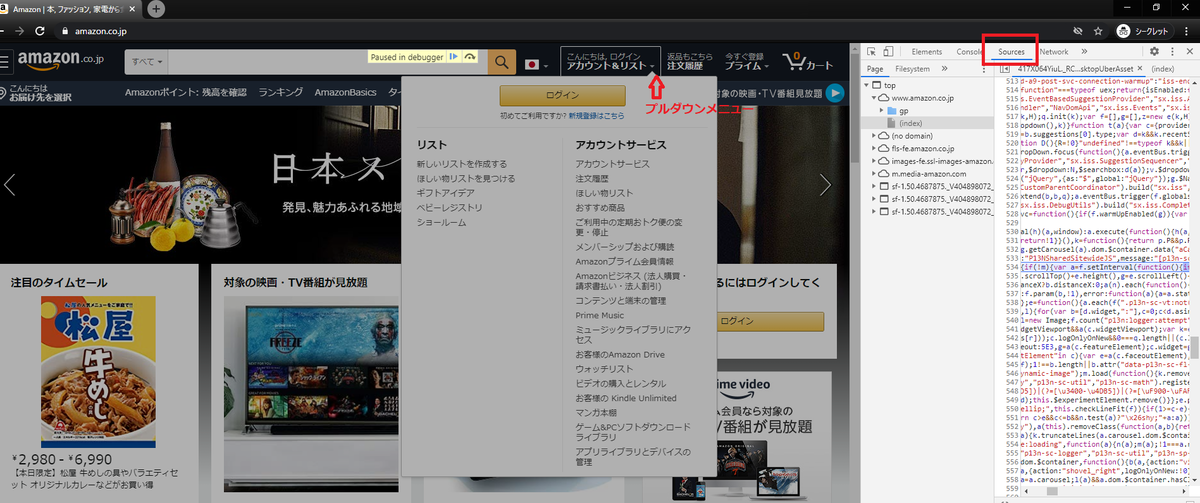Reload the page

(38, 31)
